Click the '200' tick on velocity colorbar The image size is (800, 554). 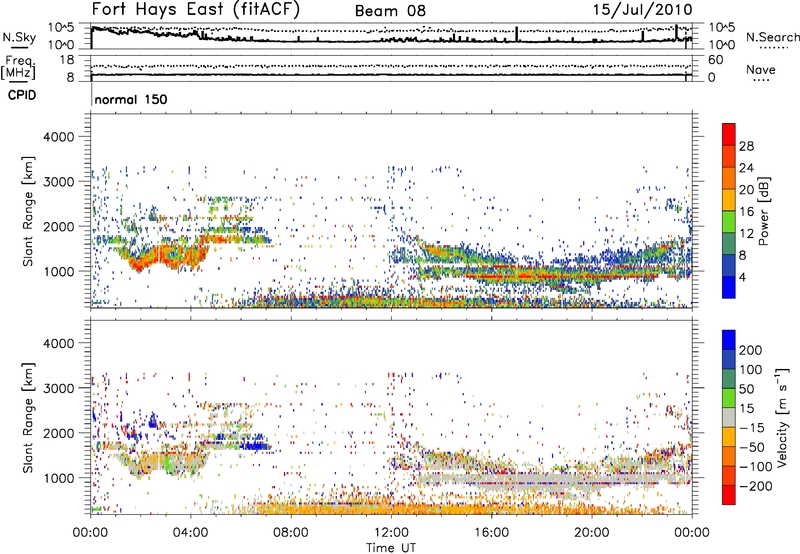pyautogui.click(x=751, y=350)
